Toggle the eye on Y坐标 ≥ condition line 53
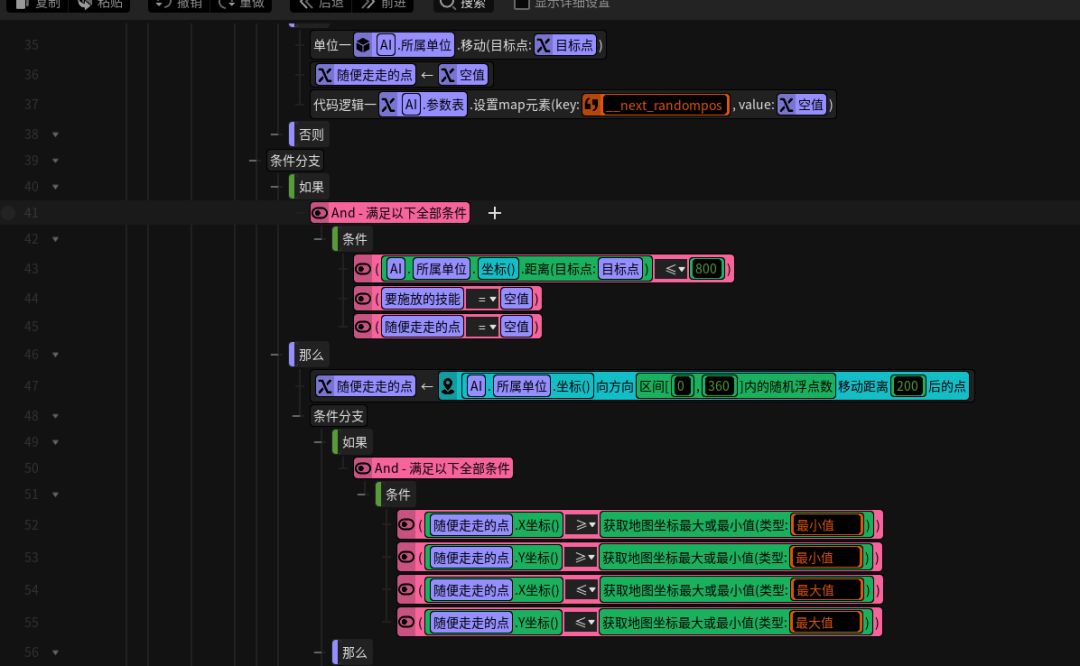 (x=406, y=556)
